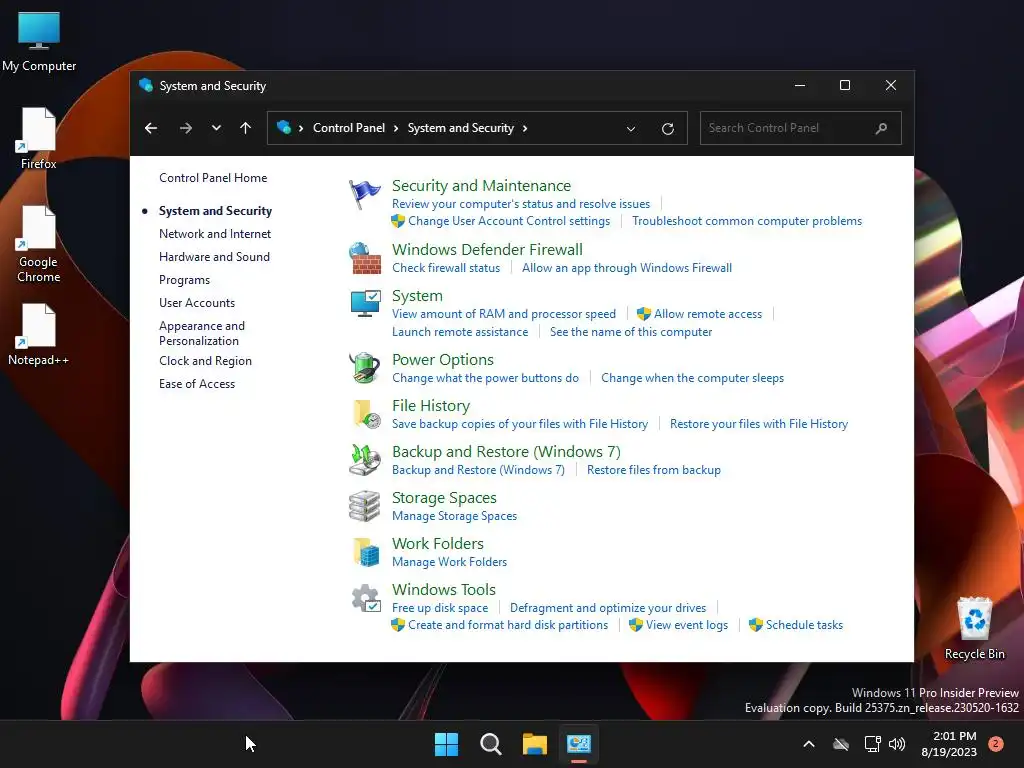Screen dimensions: 1024x768
Task: Open the Power Options battery icon
Action: point(364,368)
